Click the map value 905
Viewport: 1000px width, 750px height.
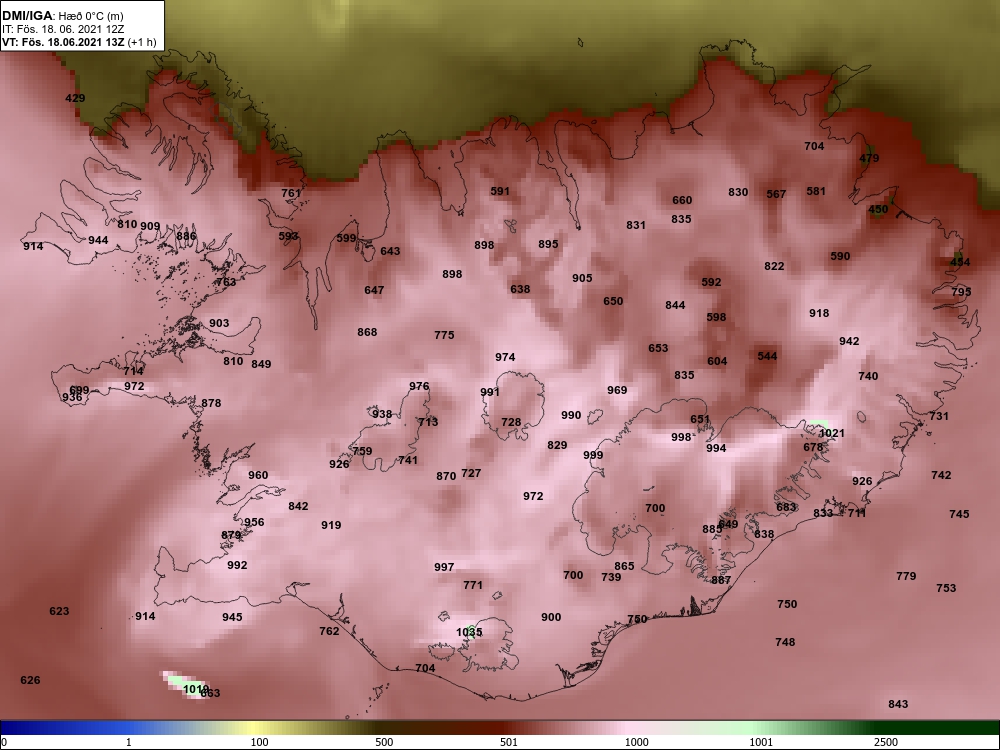point(582,278)
